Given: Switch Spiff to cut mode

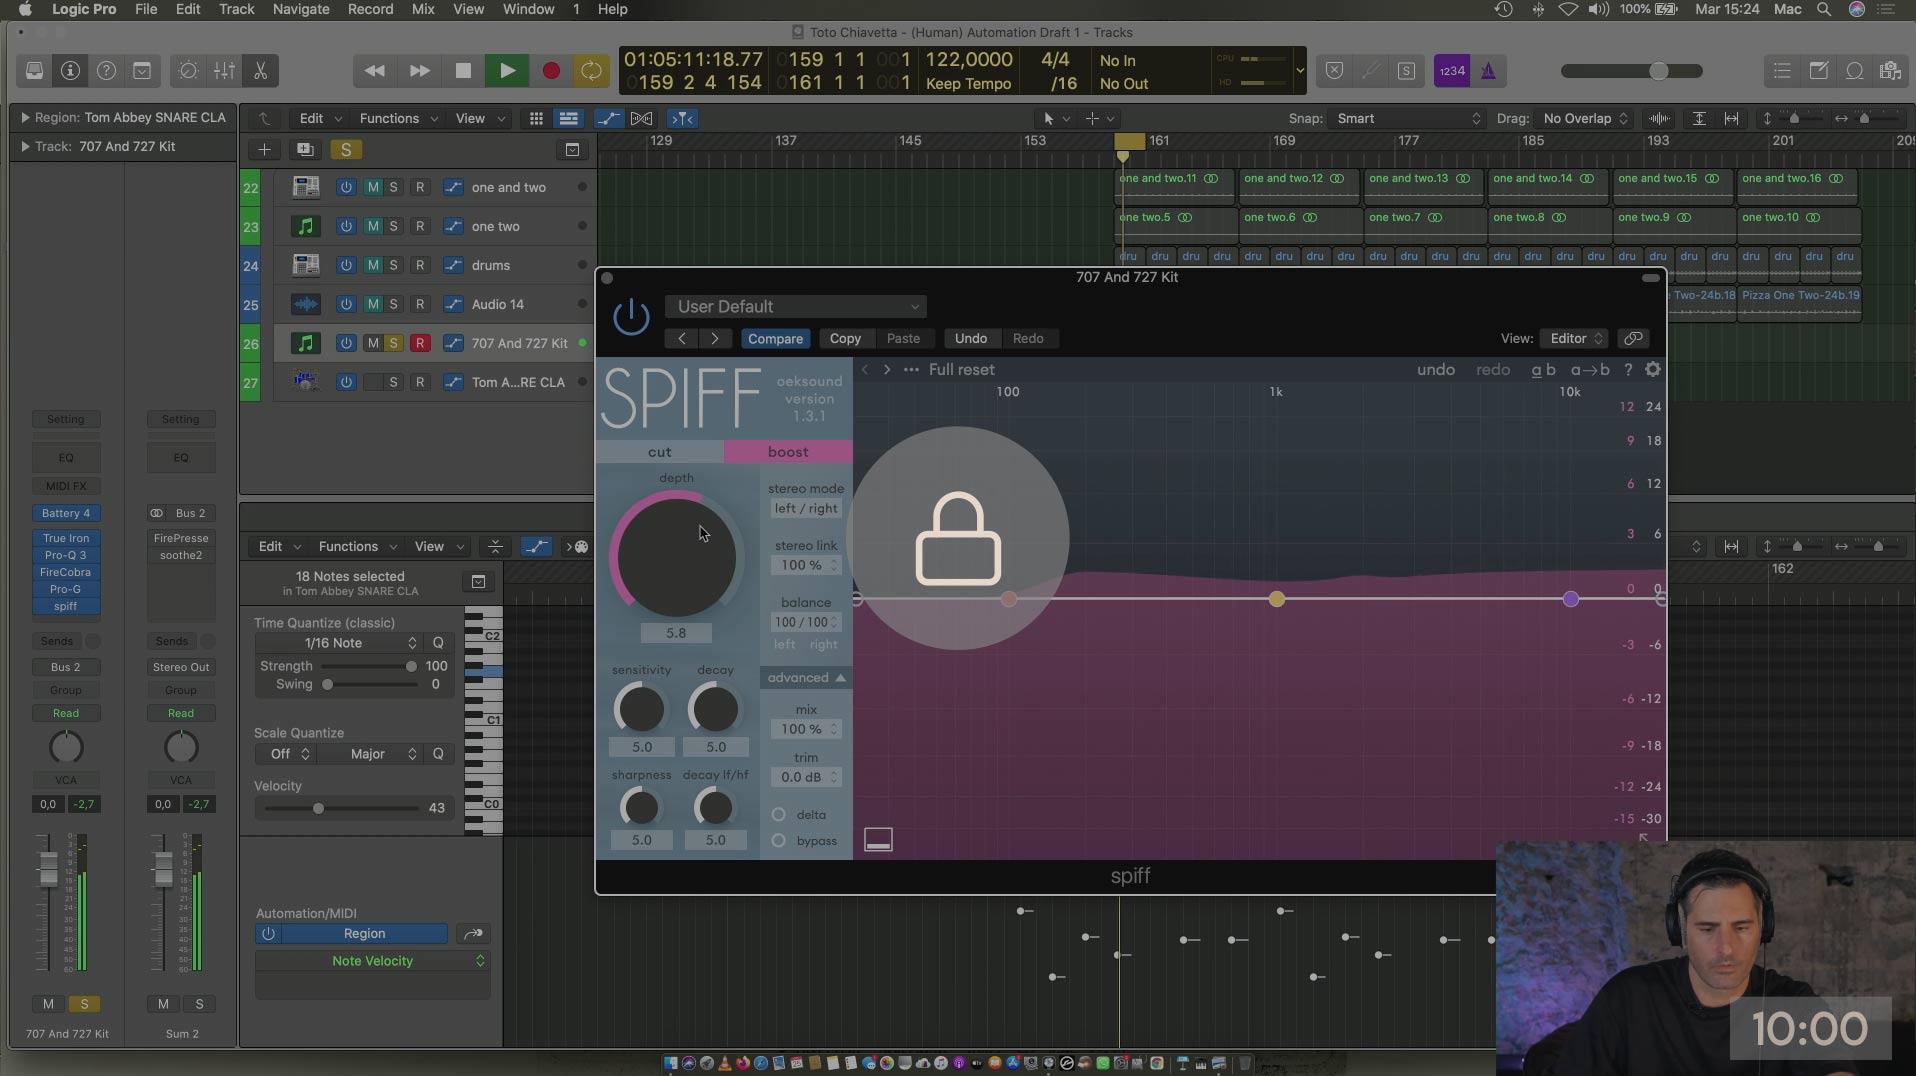Looking at the screenshot, I should pyautogui.click(x=660, y=452).
